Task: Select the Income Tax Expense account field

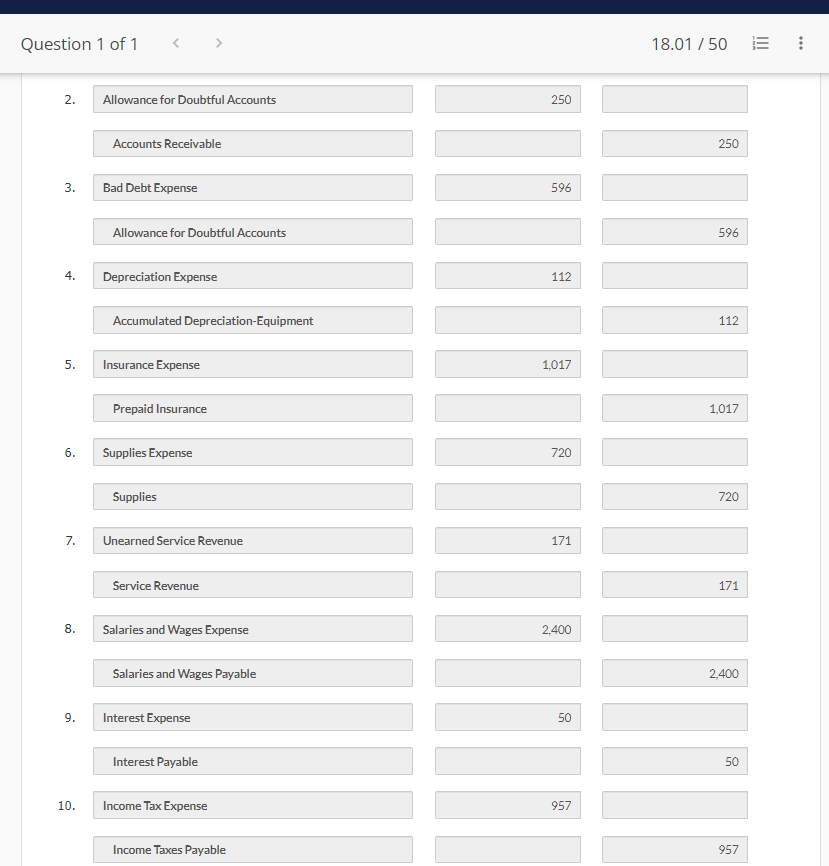Action: click(x=252, y=805)
